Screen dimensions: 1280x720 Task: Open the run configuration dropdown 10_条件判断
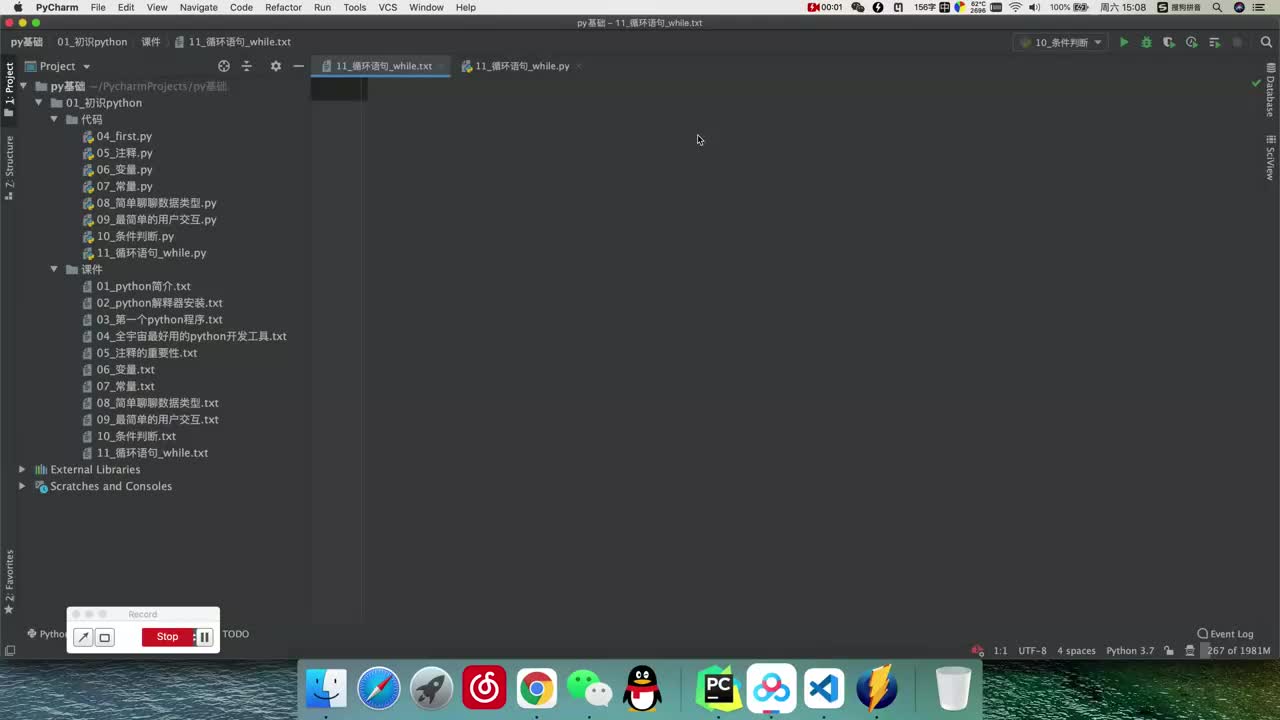(1060, 42)
